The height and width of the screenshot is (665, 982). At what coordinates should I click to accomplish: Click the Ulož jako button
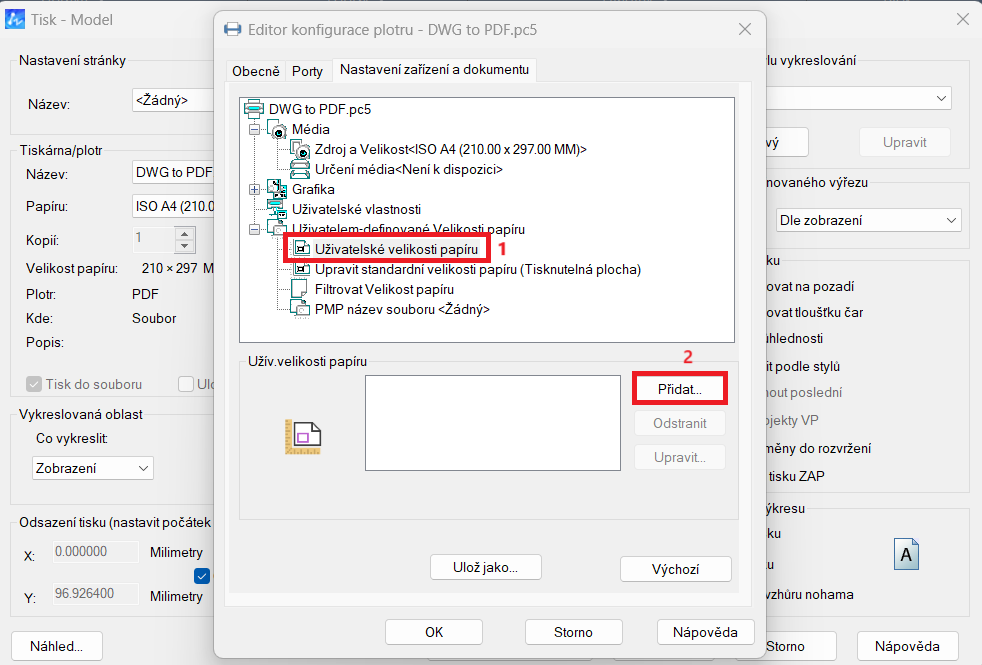(486, 567)
